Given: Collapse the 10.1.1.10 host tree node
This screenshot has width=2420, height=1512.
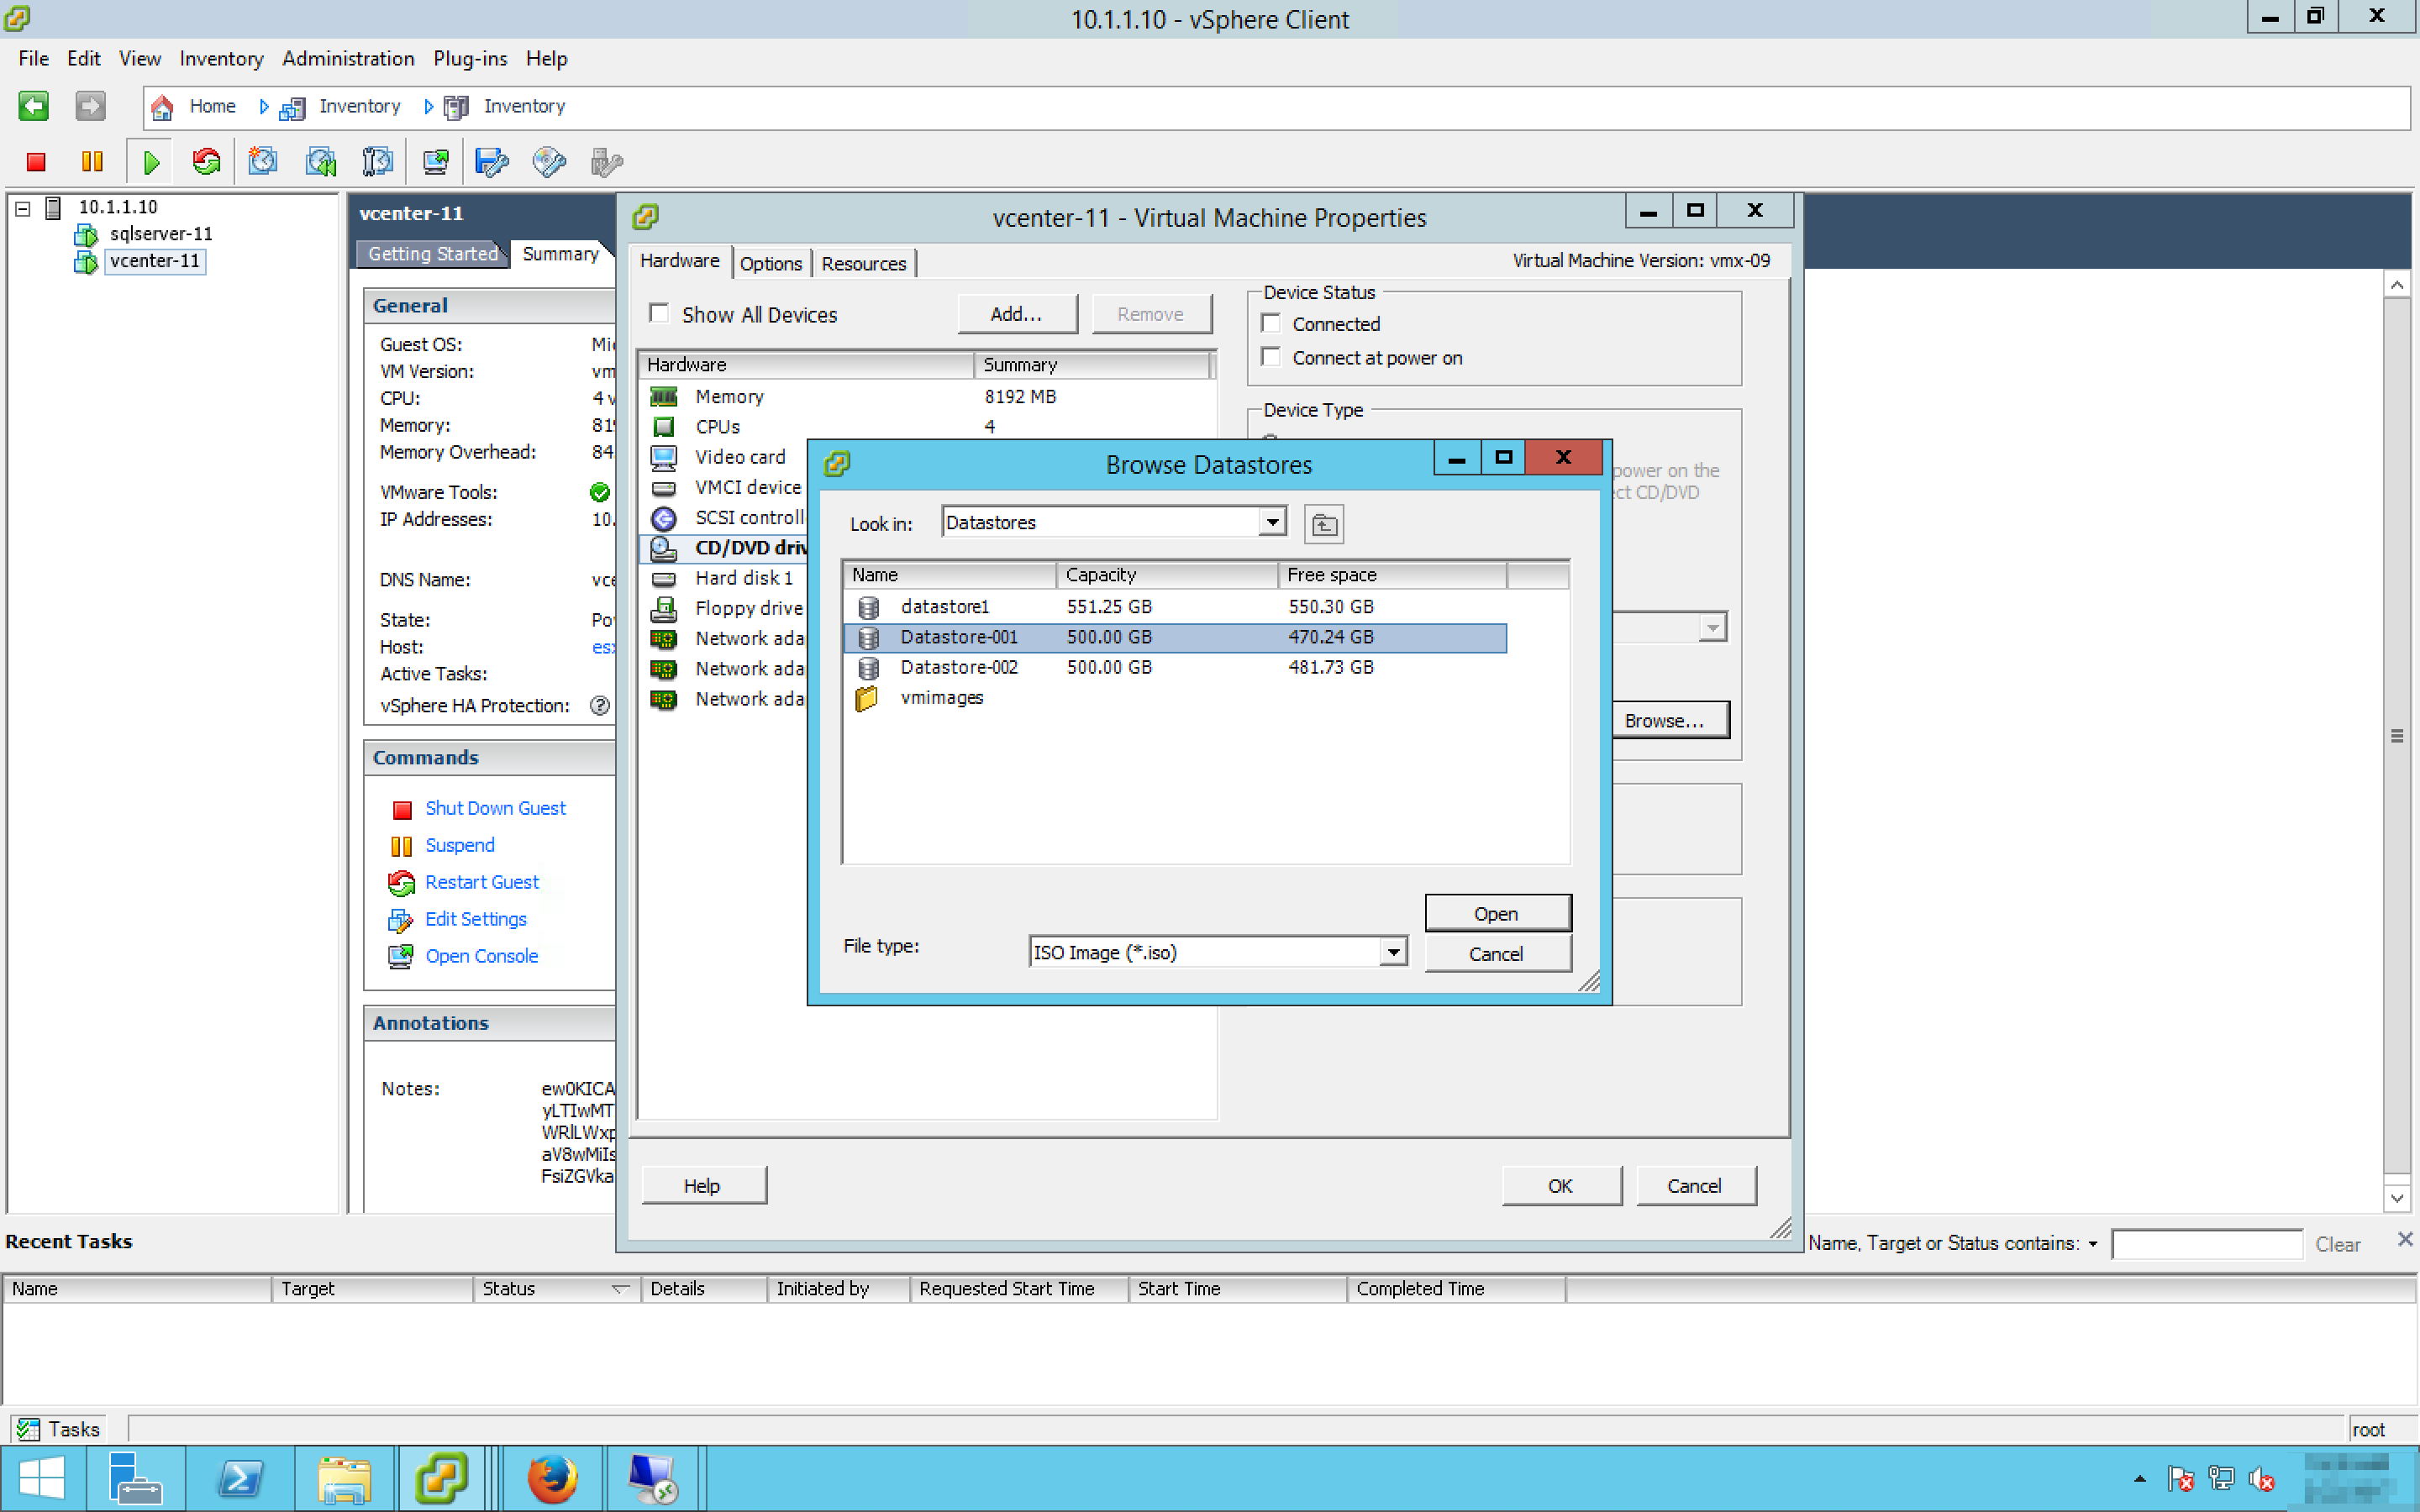Looking at the screenshot, I should point(23,208).
